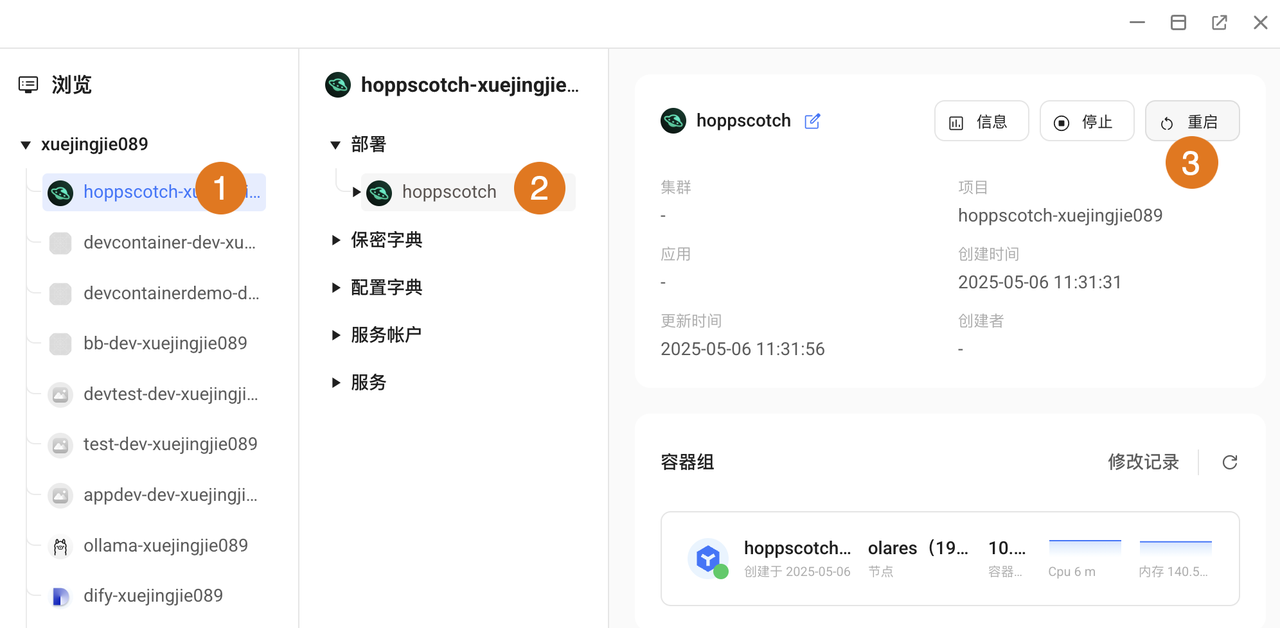
Task: Open devcontainerdemo-d... project
Action: pos(171,294)
